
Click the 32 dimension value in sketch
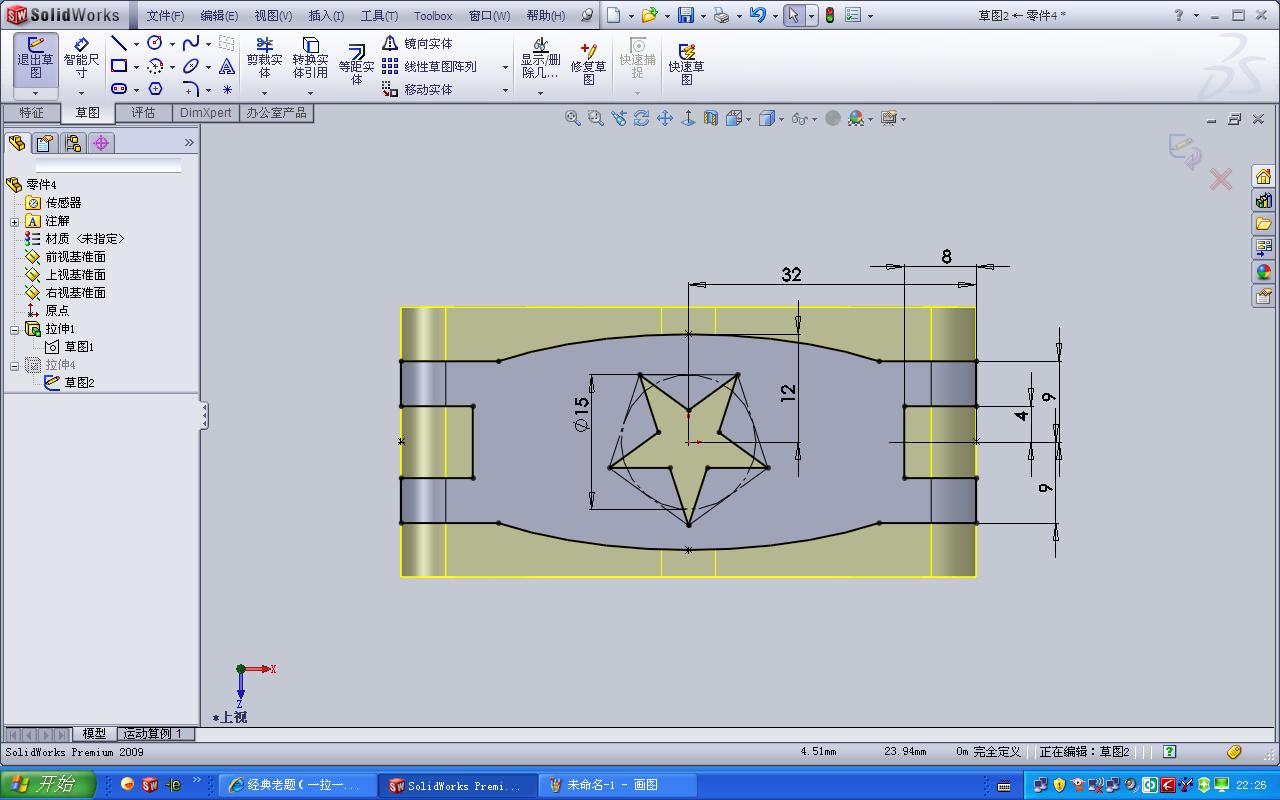[791, 274]
